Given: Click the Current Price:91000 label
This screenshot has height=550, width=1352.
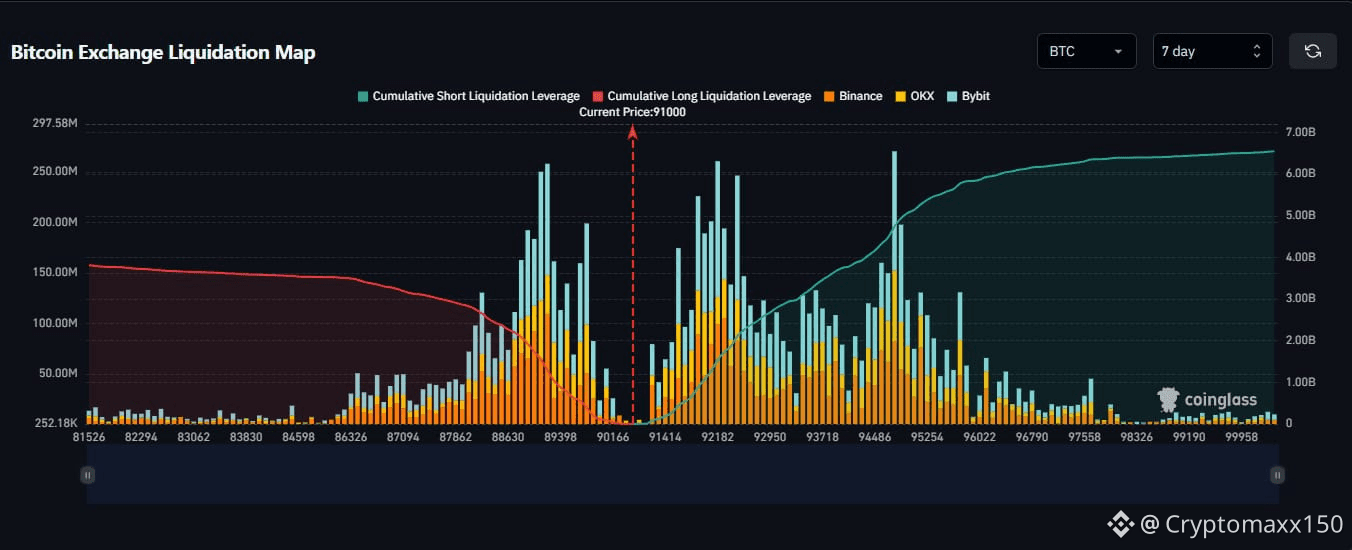Looking at the screenshot, I should (x=632, y=113).
